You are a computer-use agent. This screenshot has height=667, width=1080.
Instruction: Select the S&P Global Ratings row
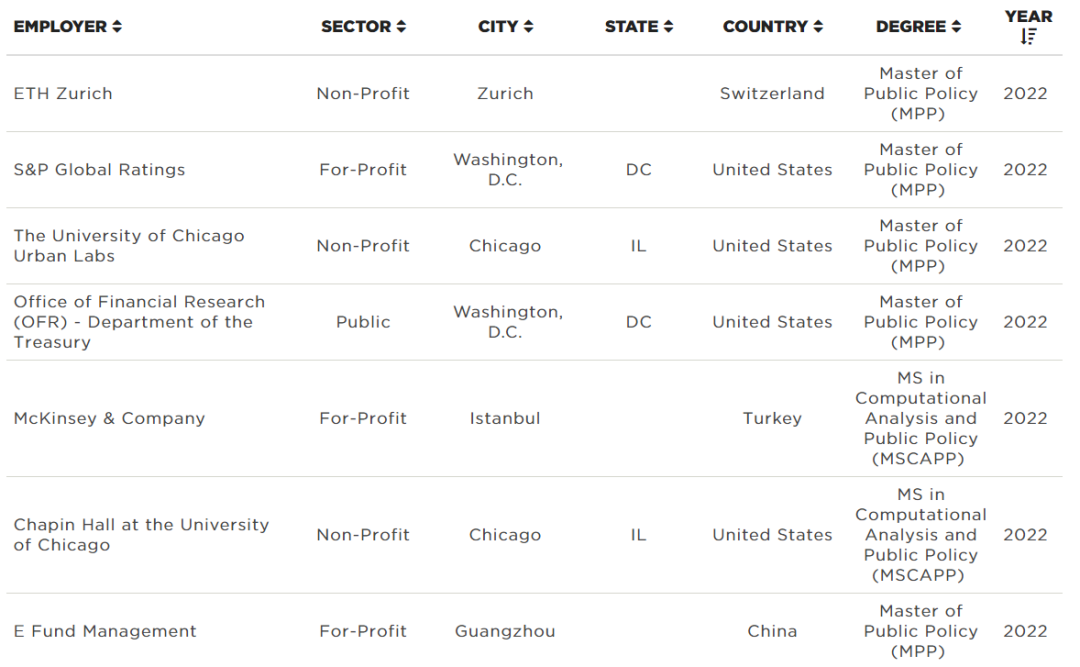(534, 170)
